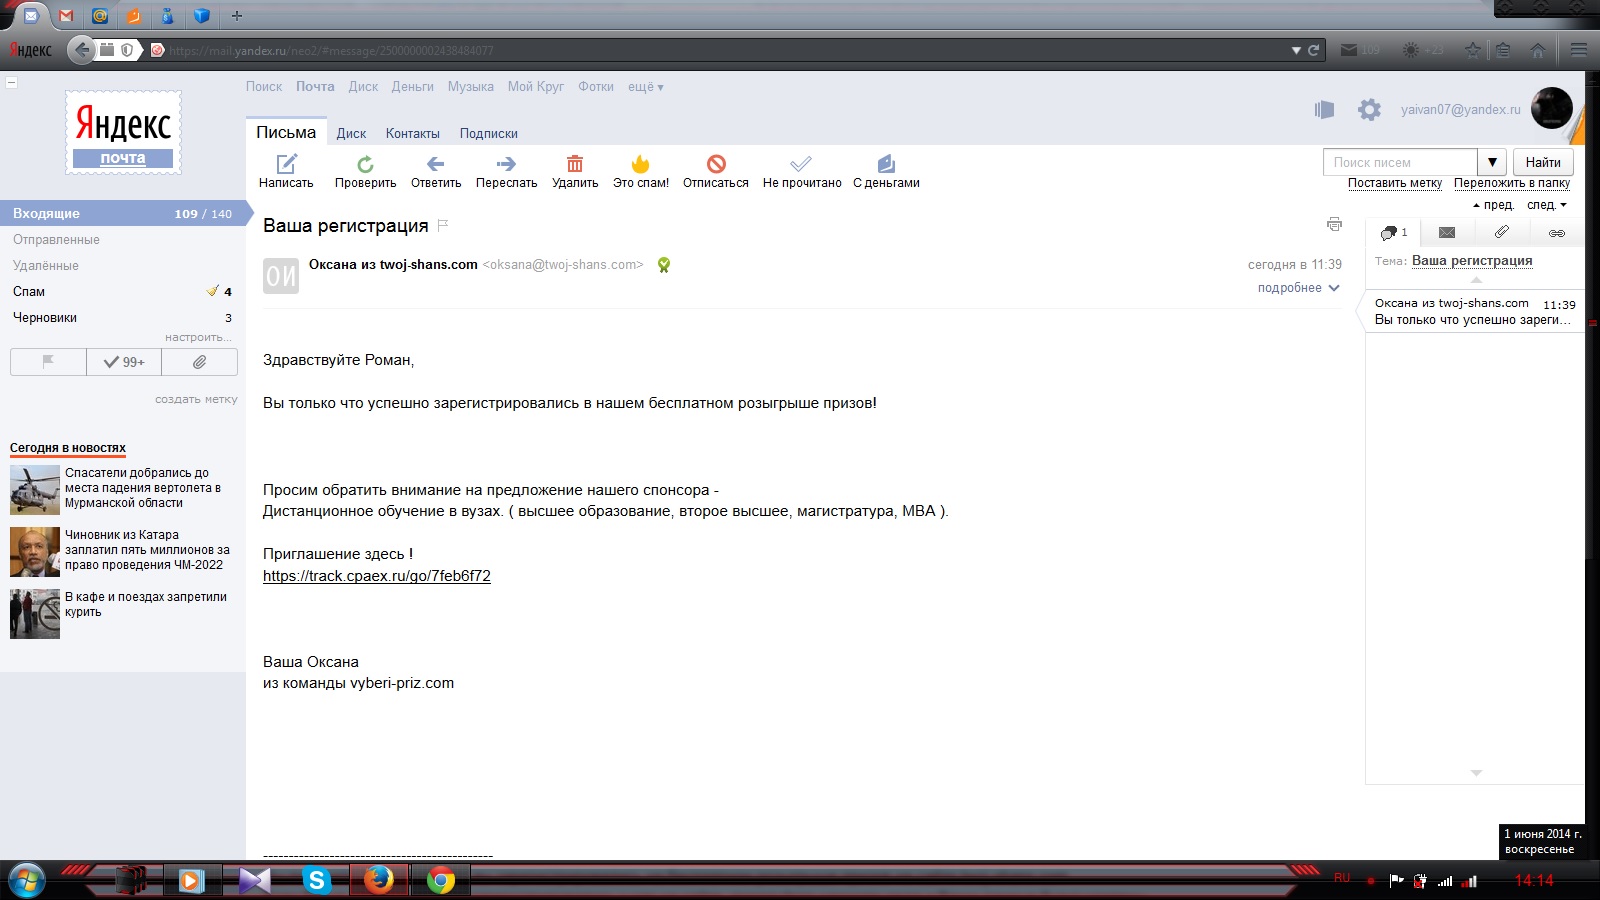Reload the page in browser address bar
Viewport: 1600px width, 900px height.
[1313, 50]
